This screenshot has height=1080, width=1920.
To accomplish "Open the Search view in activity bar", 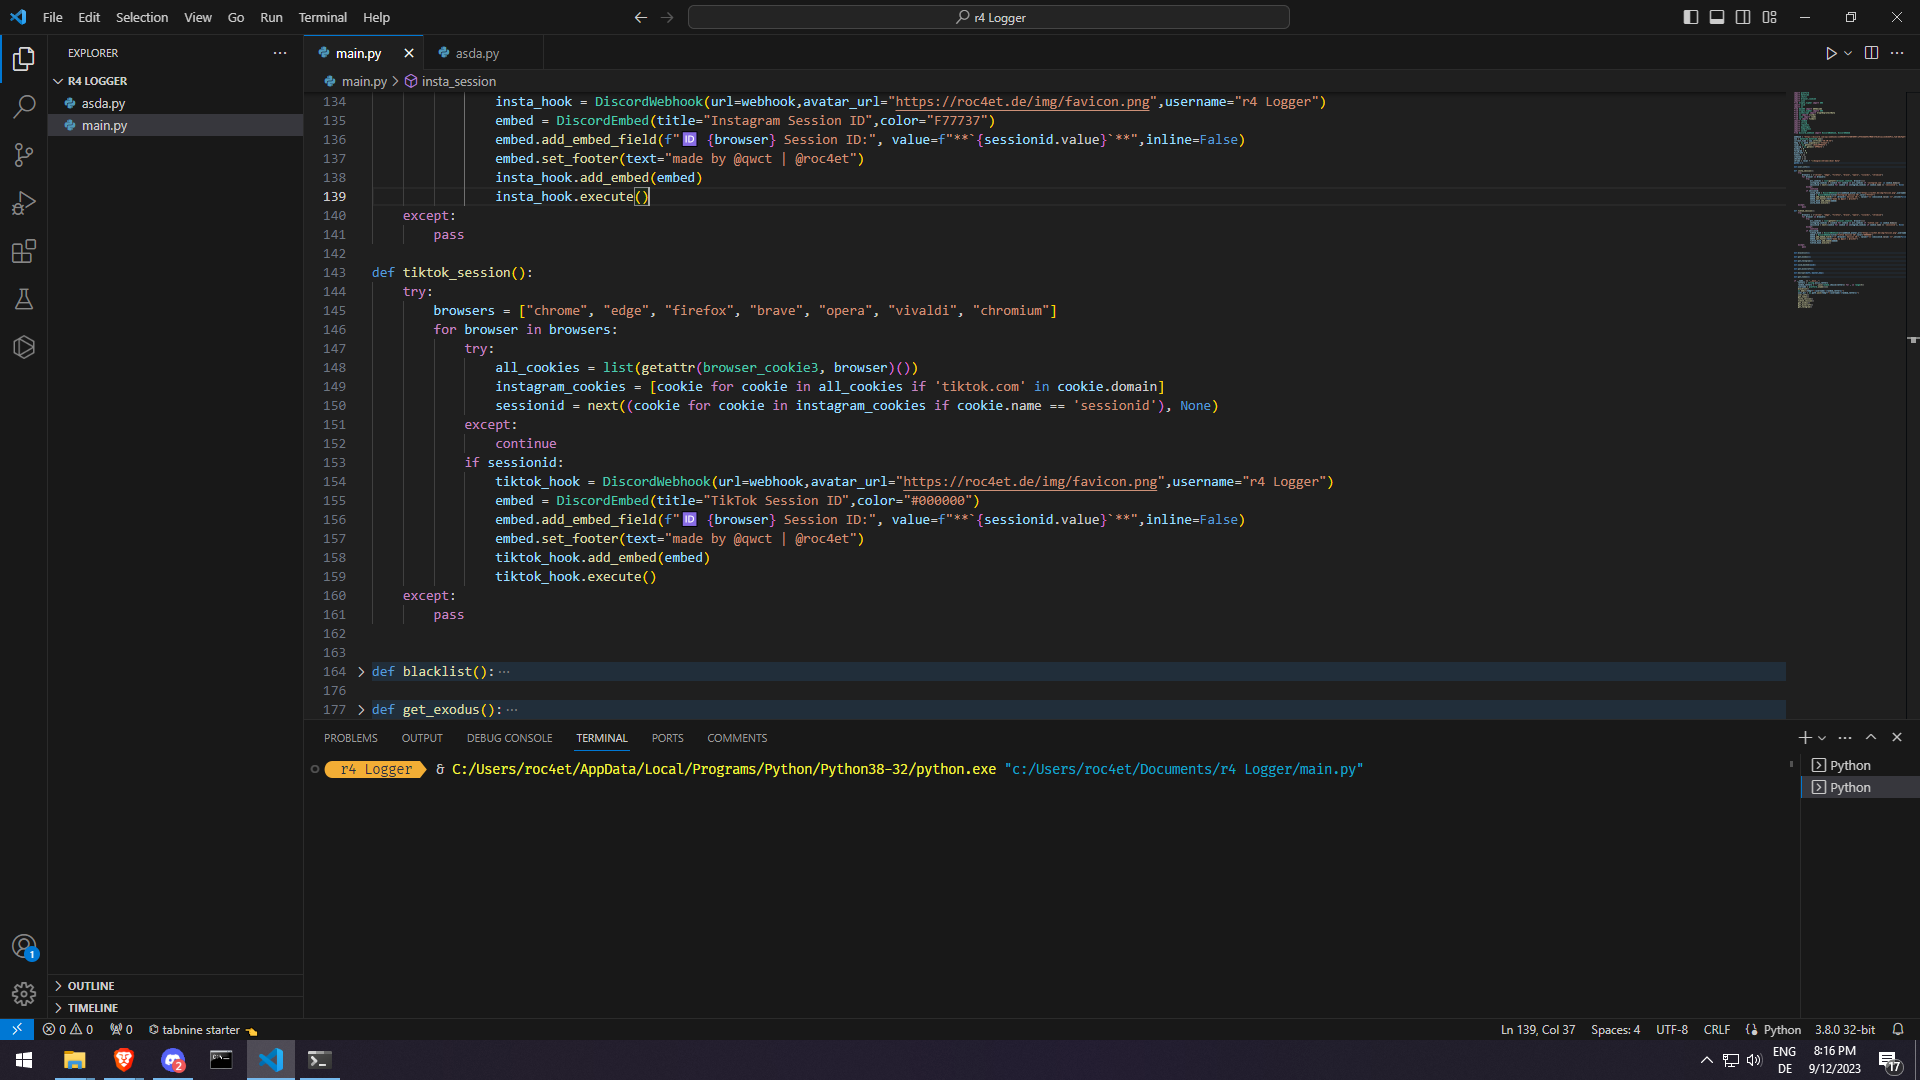I will click(24, 106).
